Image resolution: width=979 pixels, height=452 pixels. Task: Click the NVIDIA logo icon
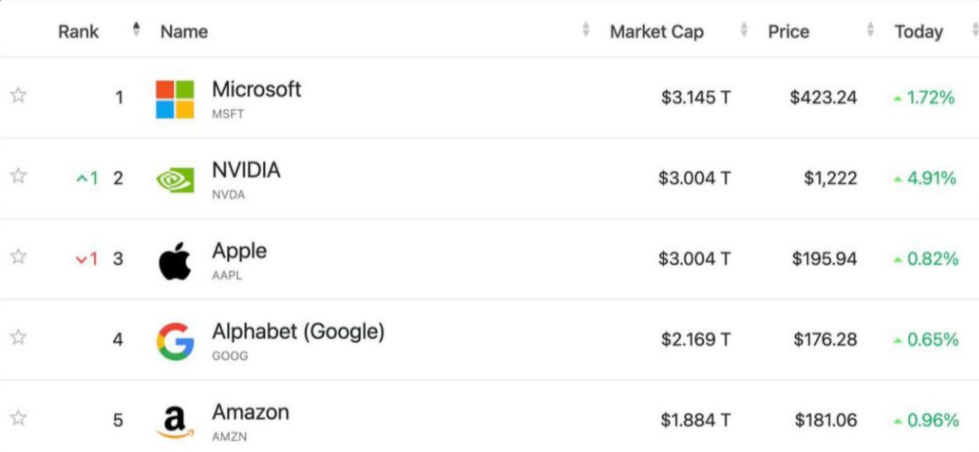pyautogui.click(x=175, y=179)
